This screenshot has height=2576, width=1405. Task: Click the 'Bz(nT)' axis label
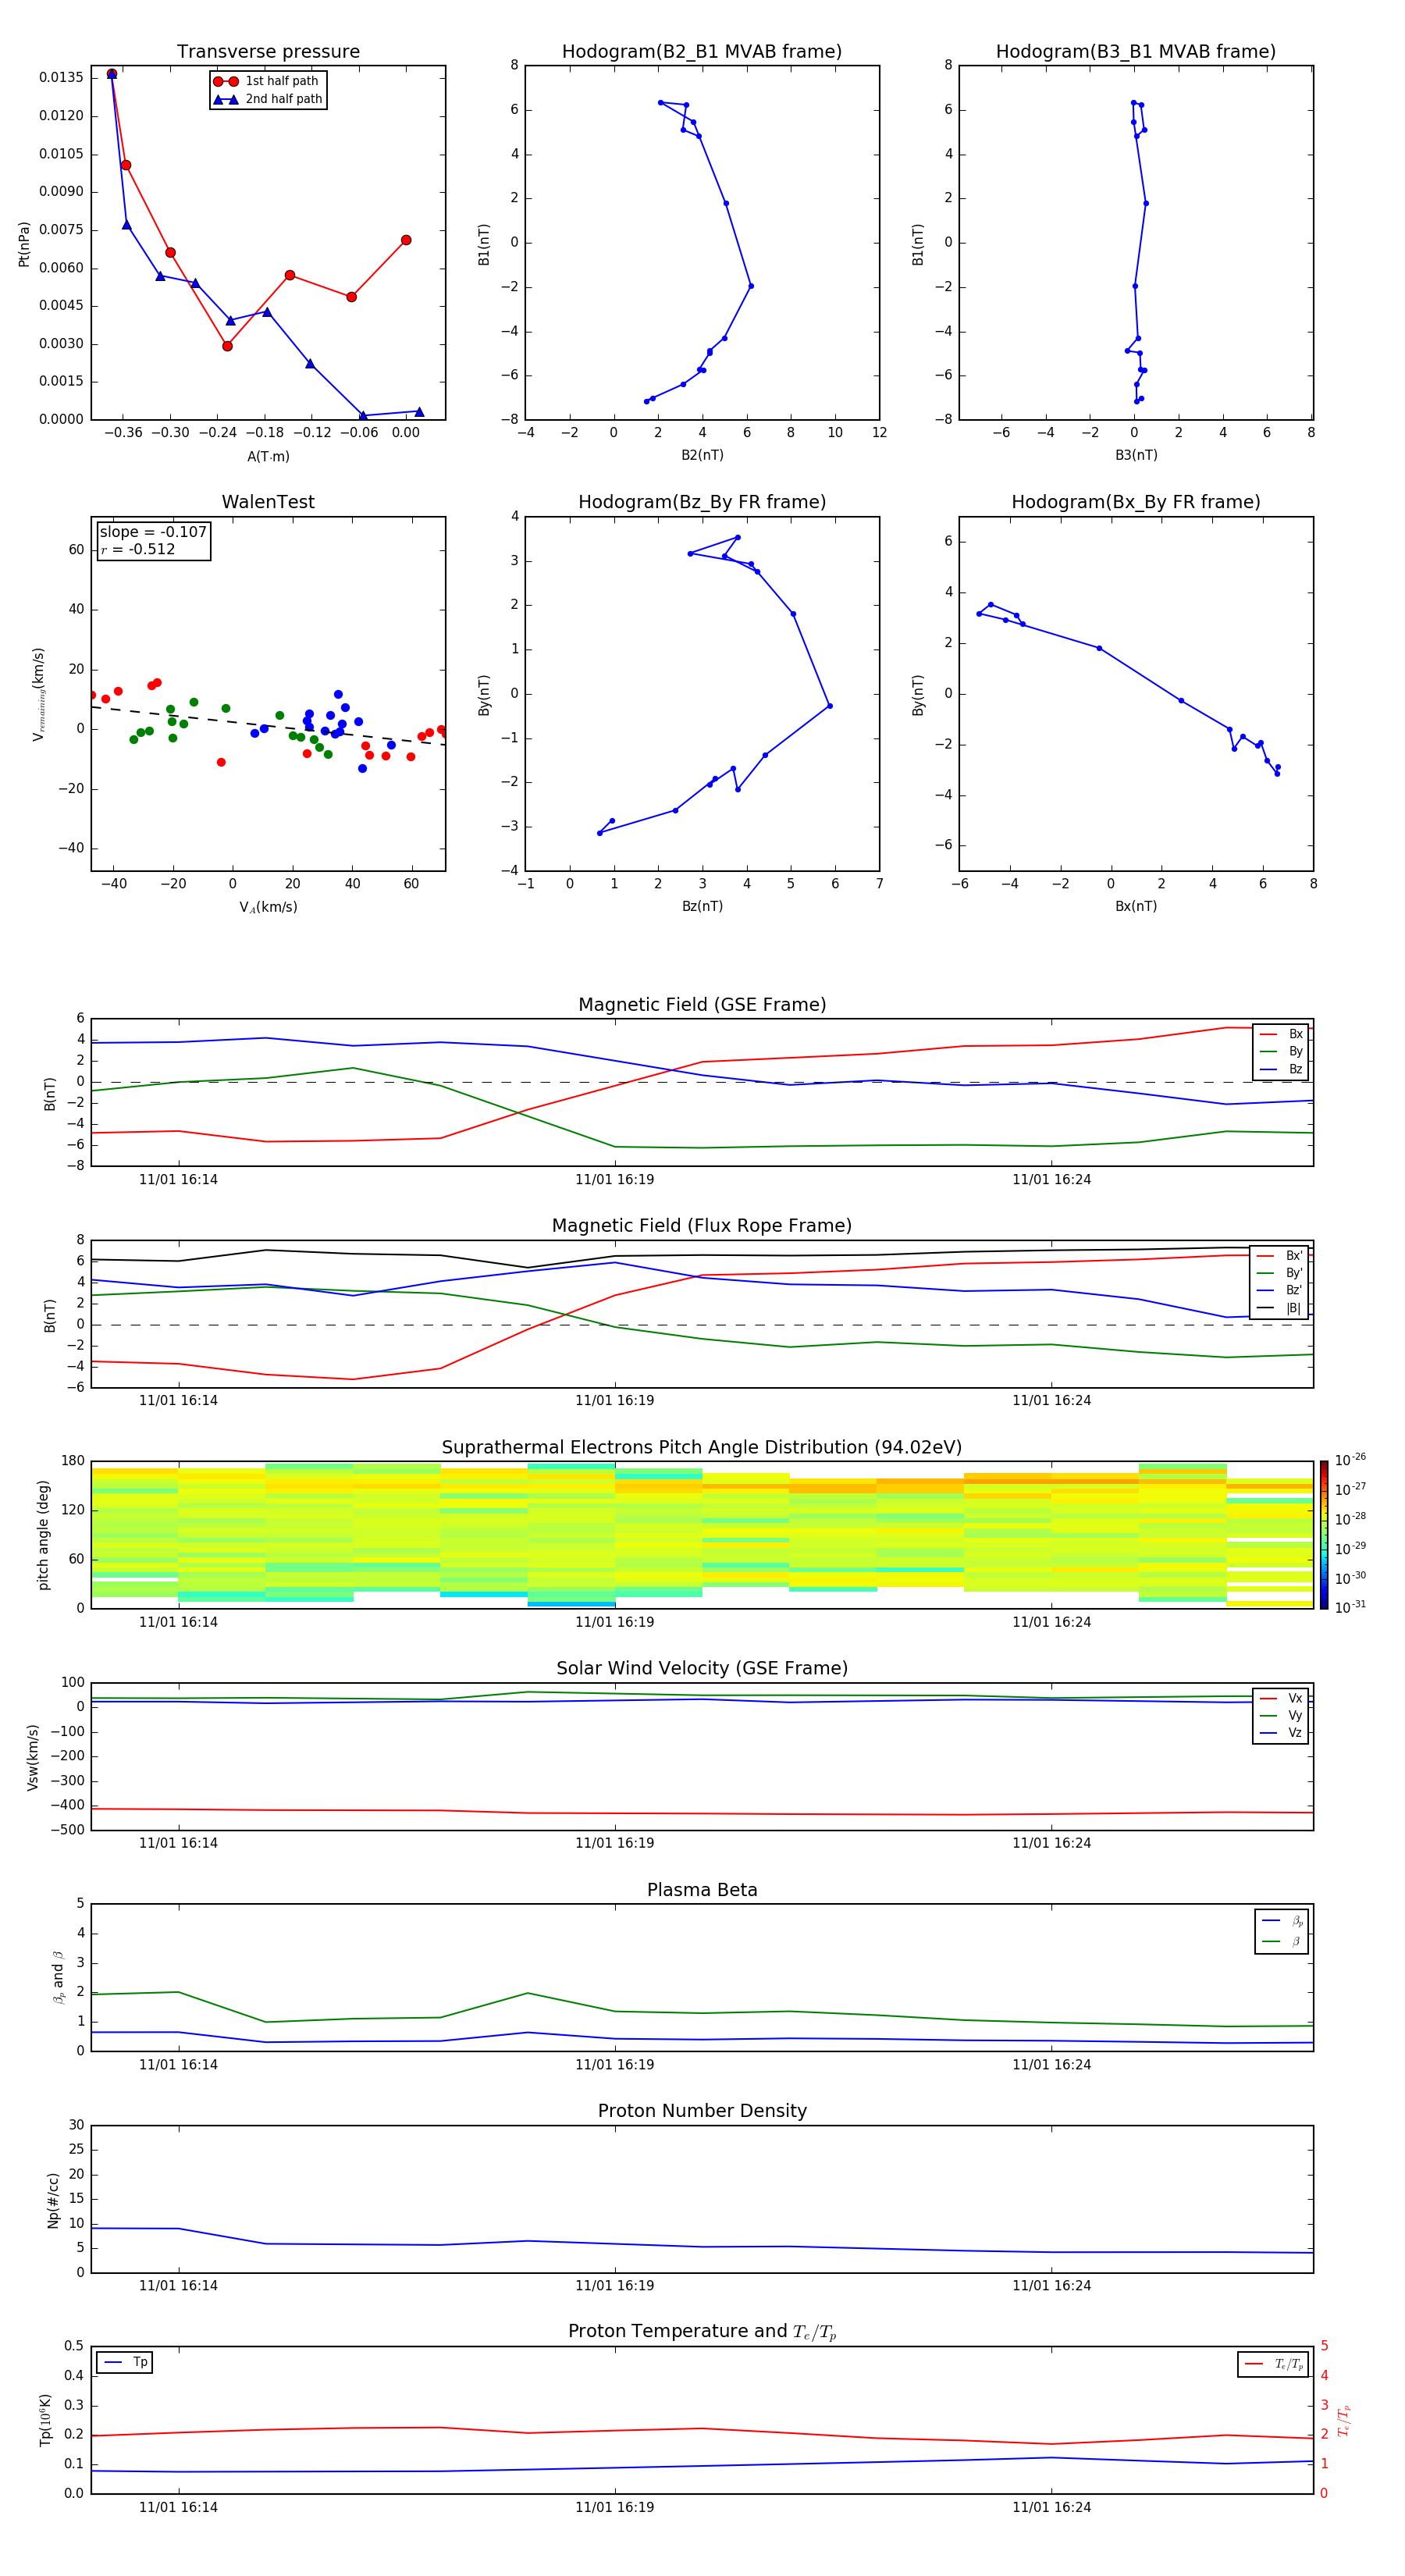[702, 906]
